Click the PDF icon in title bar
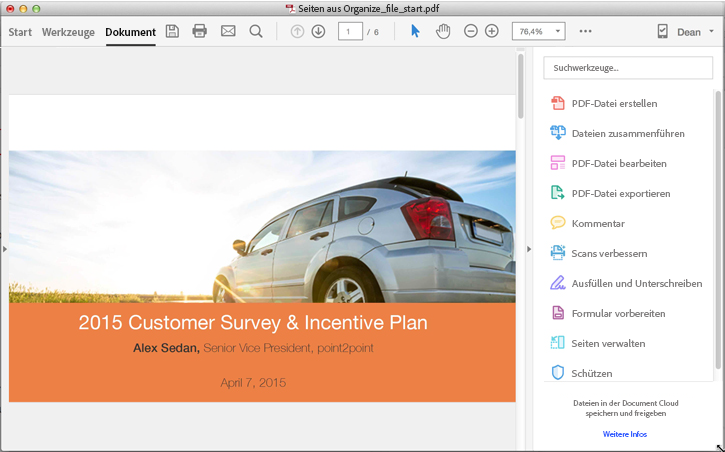The width and height of the screenshot is (725, 452). click(290, 8)
